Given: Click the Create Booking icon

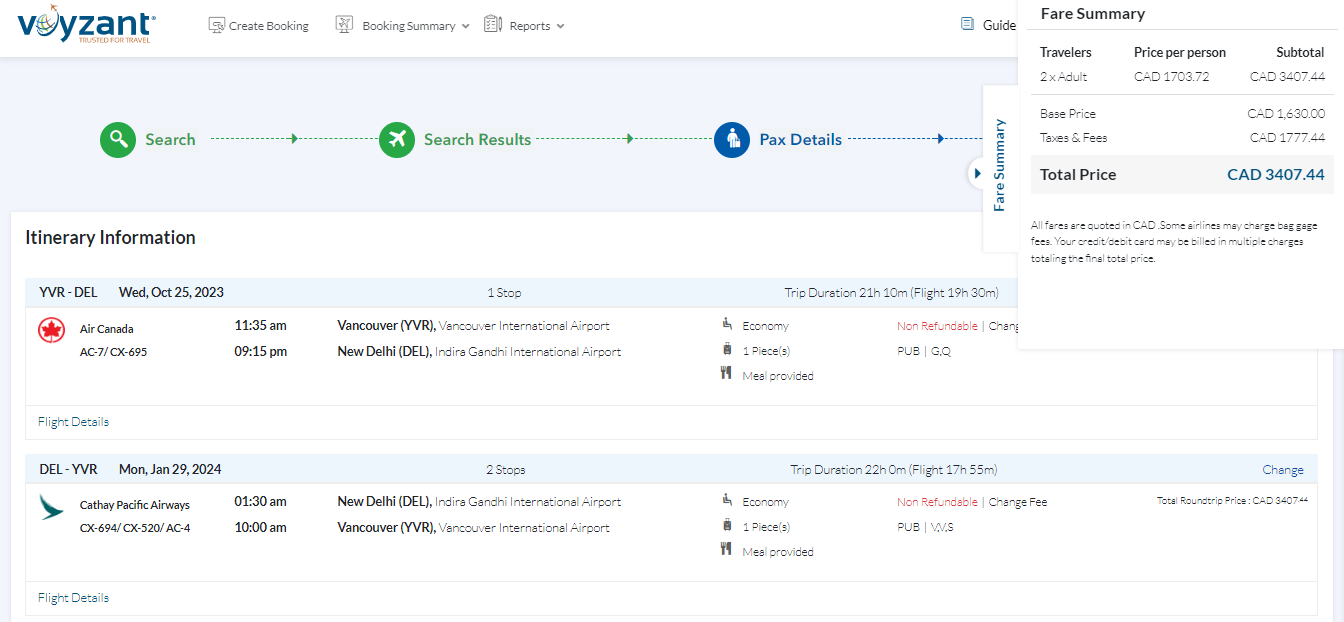Looking at the screenshot, I should [x=216, y=25].
